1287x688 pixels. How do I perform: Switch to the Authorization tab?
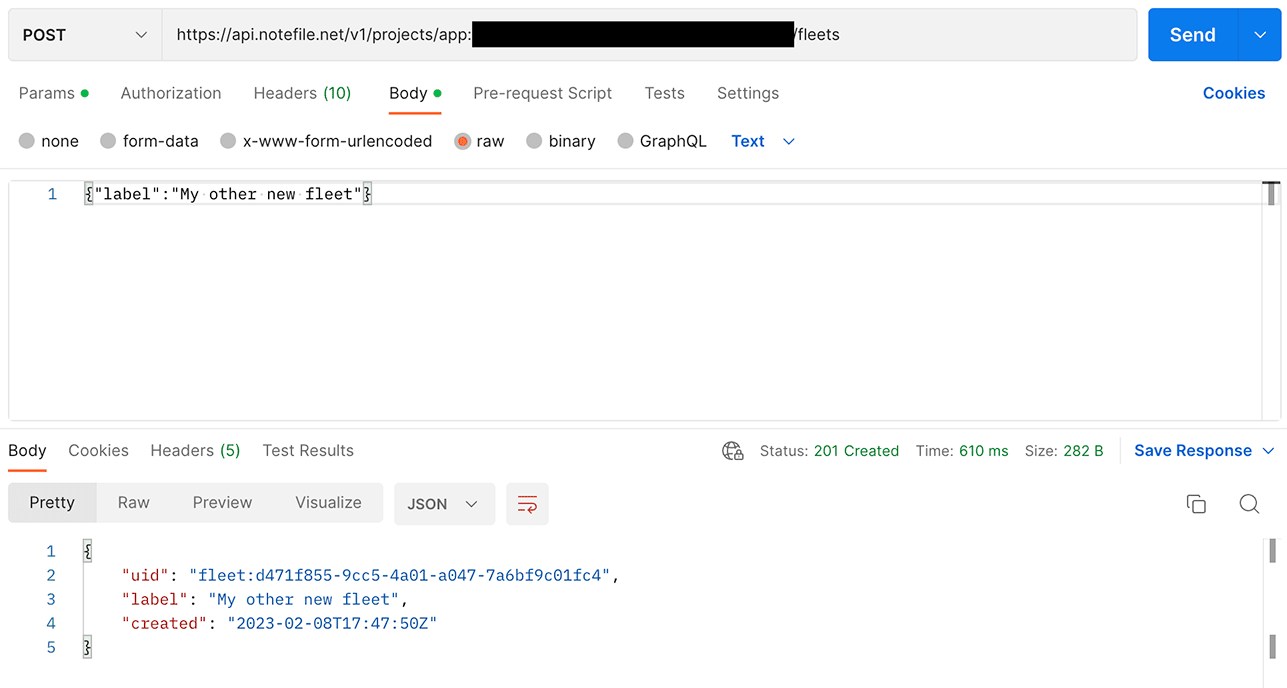[171, 93]
